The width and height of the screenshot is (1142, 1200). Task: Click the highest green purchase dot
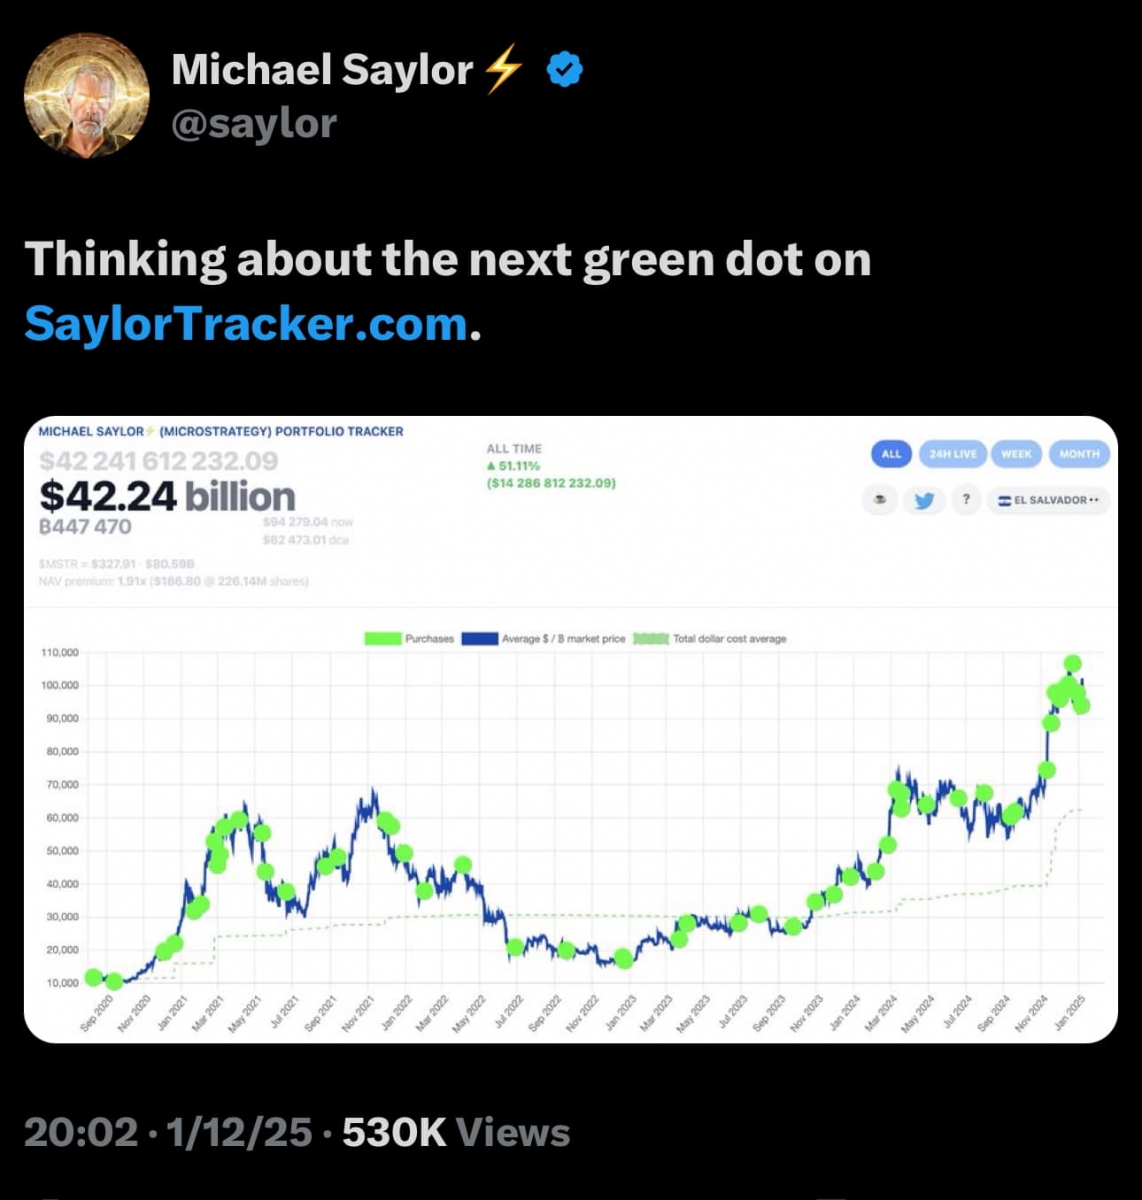tap(1072, 663)
